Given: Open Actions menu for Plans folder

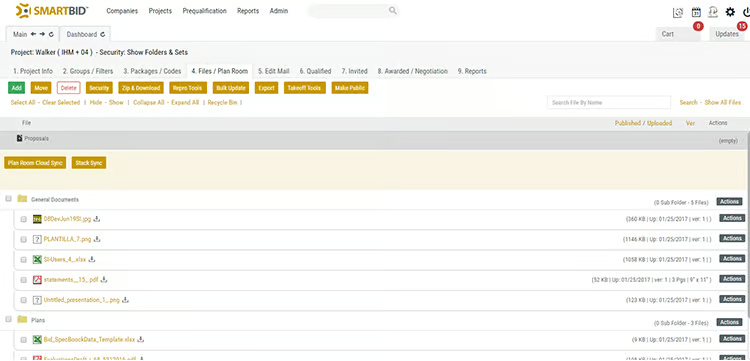Looking at the screenshot, I should tap(729, 322).
